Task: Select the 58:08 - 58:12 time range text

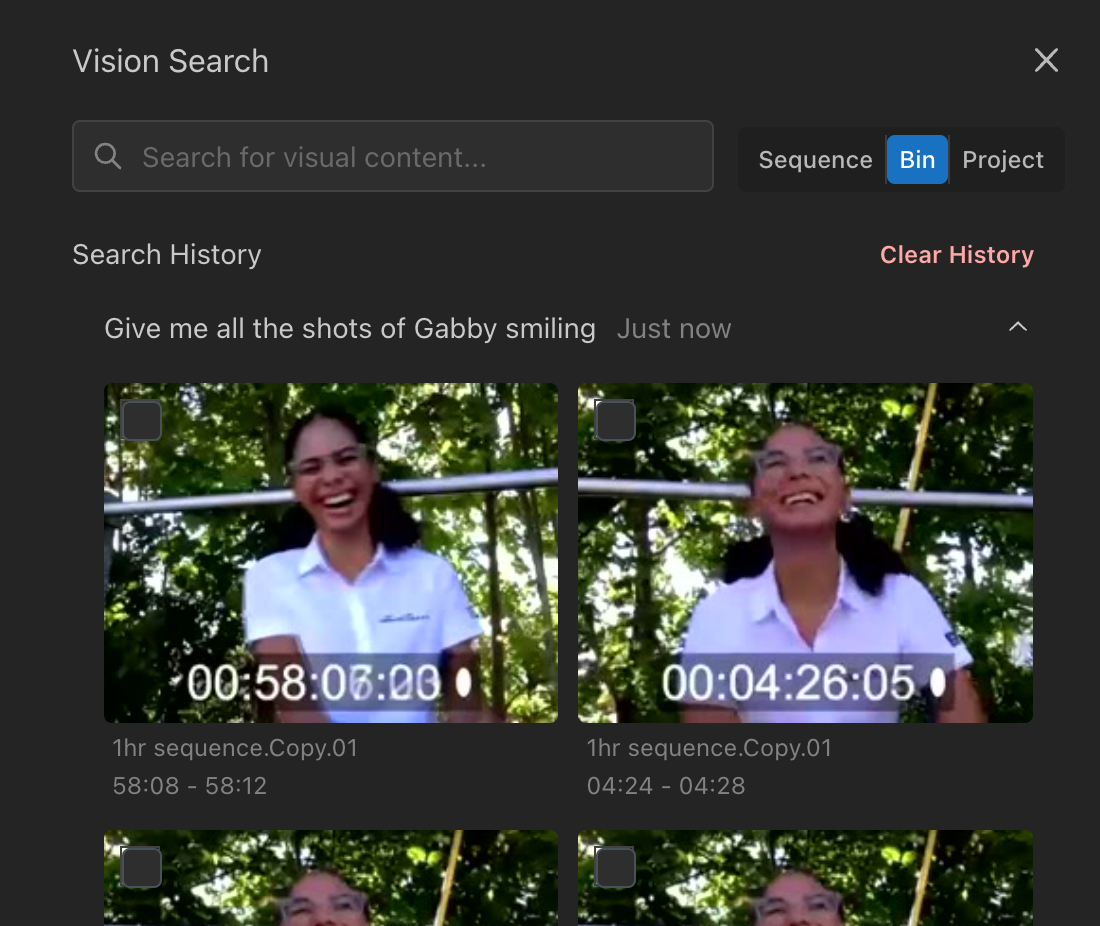Action: (189, 786)
